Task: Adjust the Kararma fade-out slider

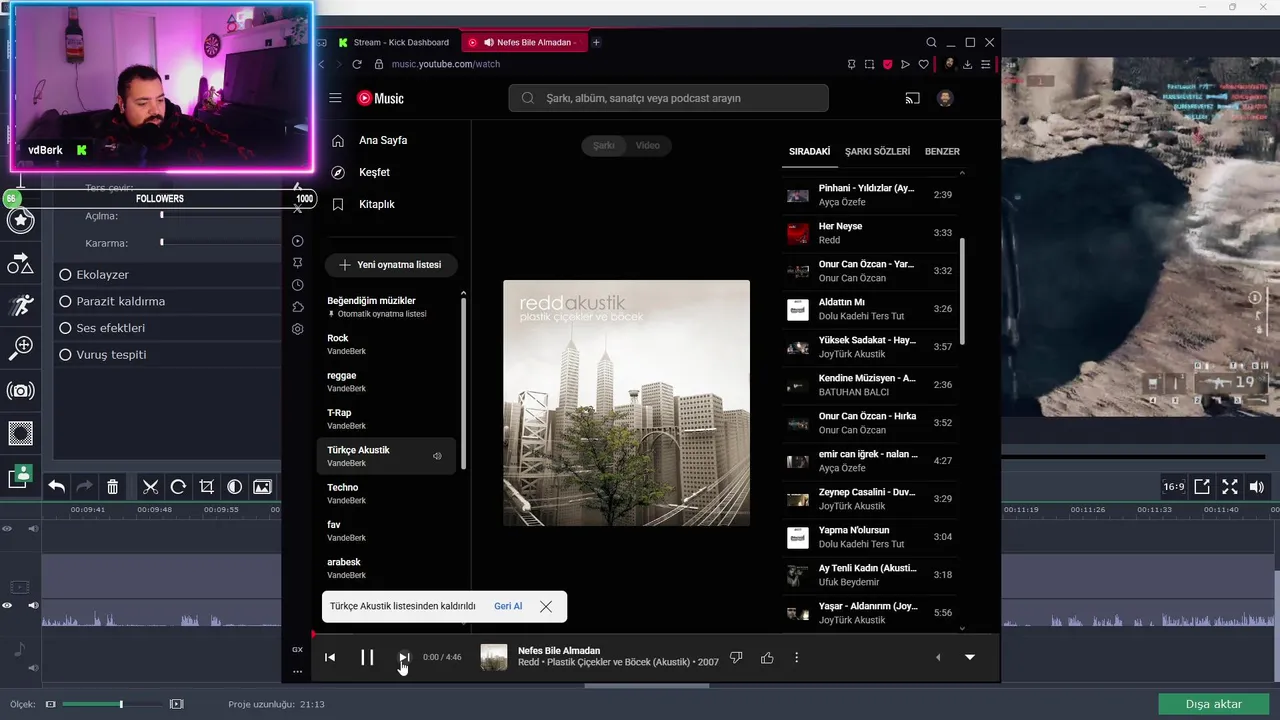Action: 161,242
